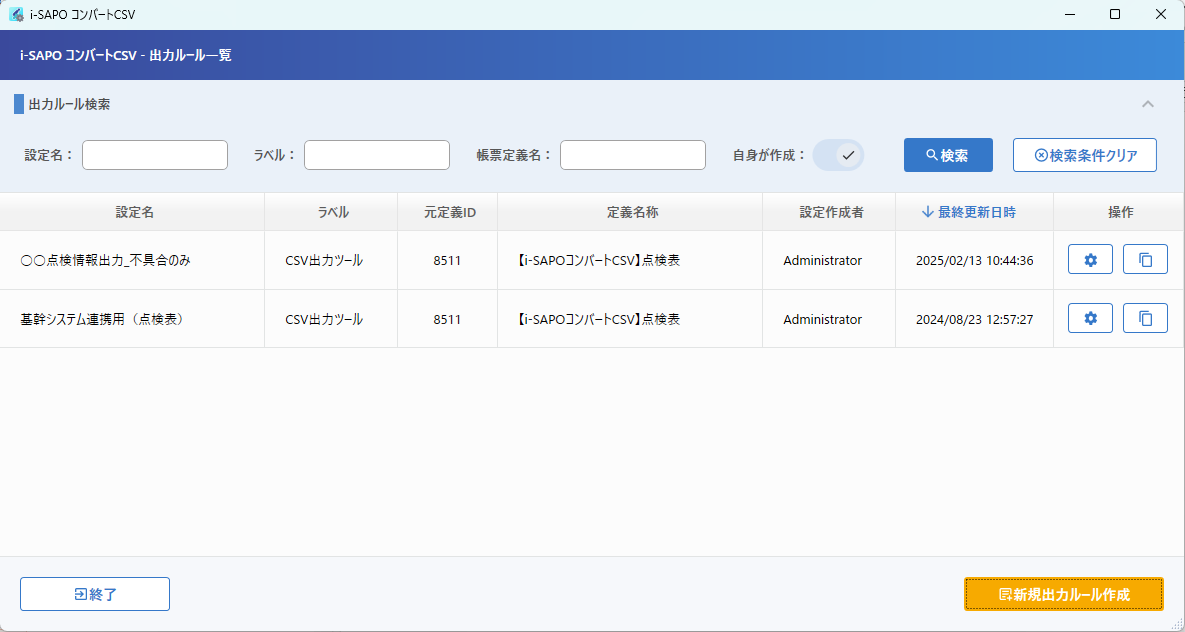Minimize the i-SAPO window

pyautogui.click(x=1069, y=14)
